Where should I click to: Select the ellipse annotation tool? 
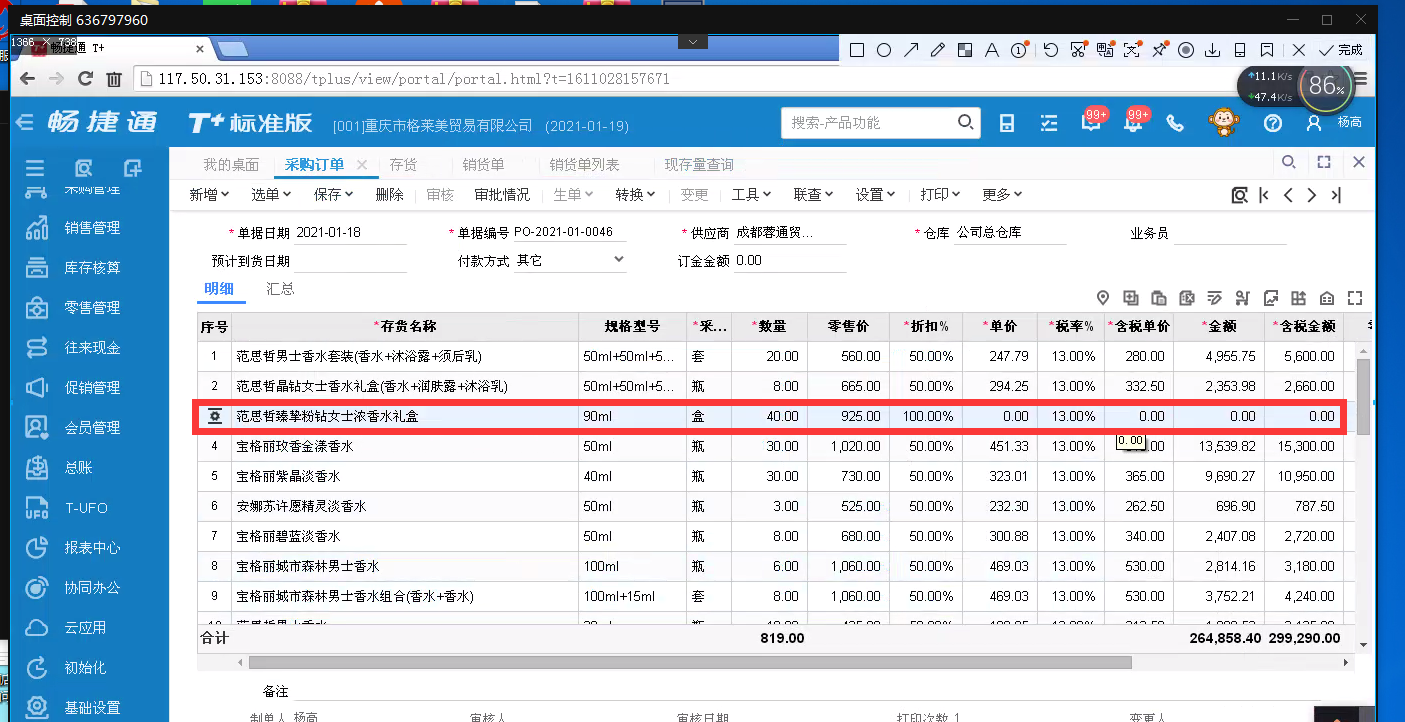point(884,49)
